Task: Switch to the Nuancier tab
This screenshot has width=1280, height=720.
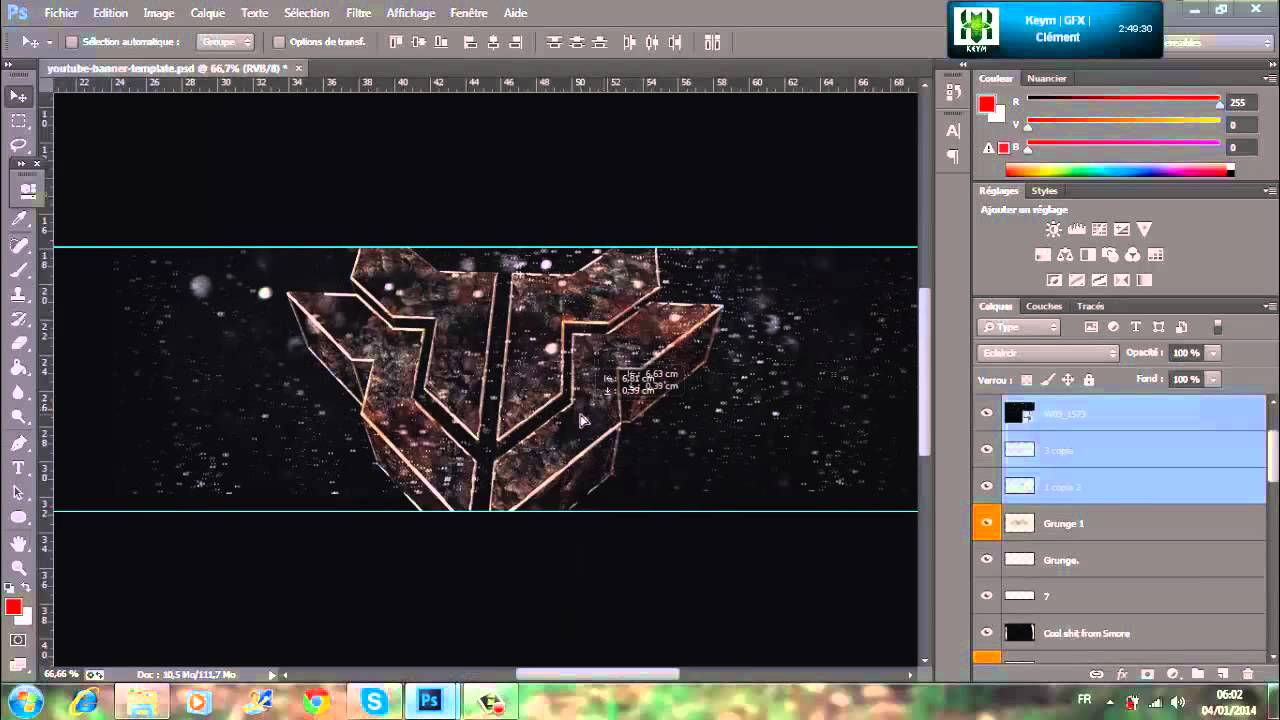Action: pyautogui.click(x=1047, y=78)
